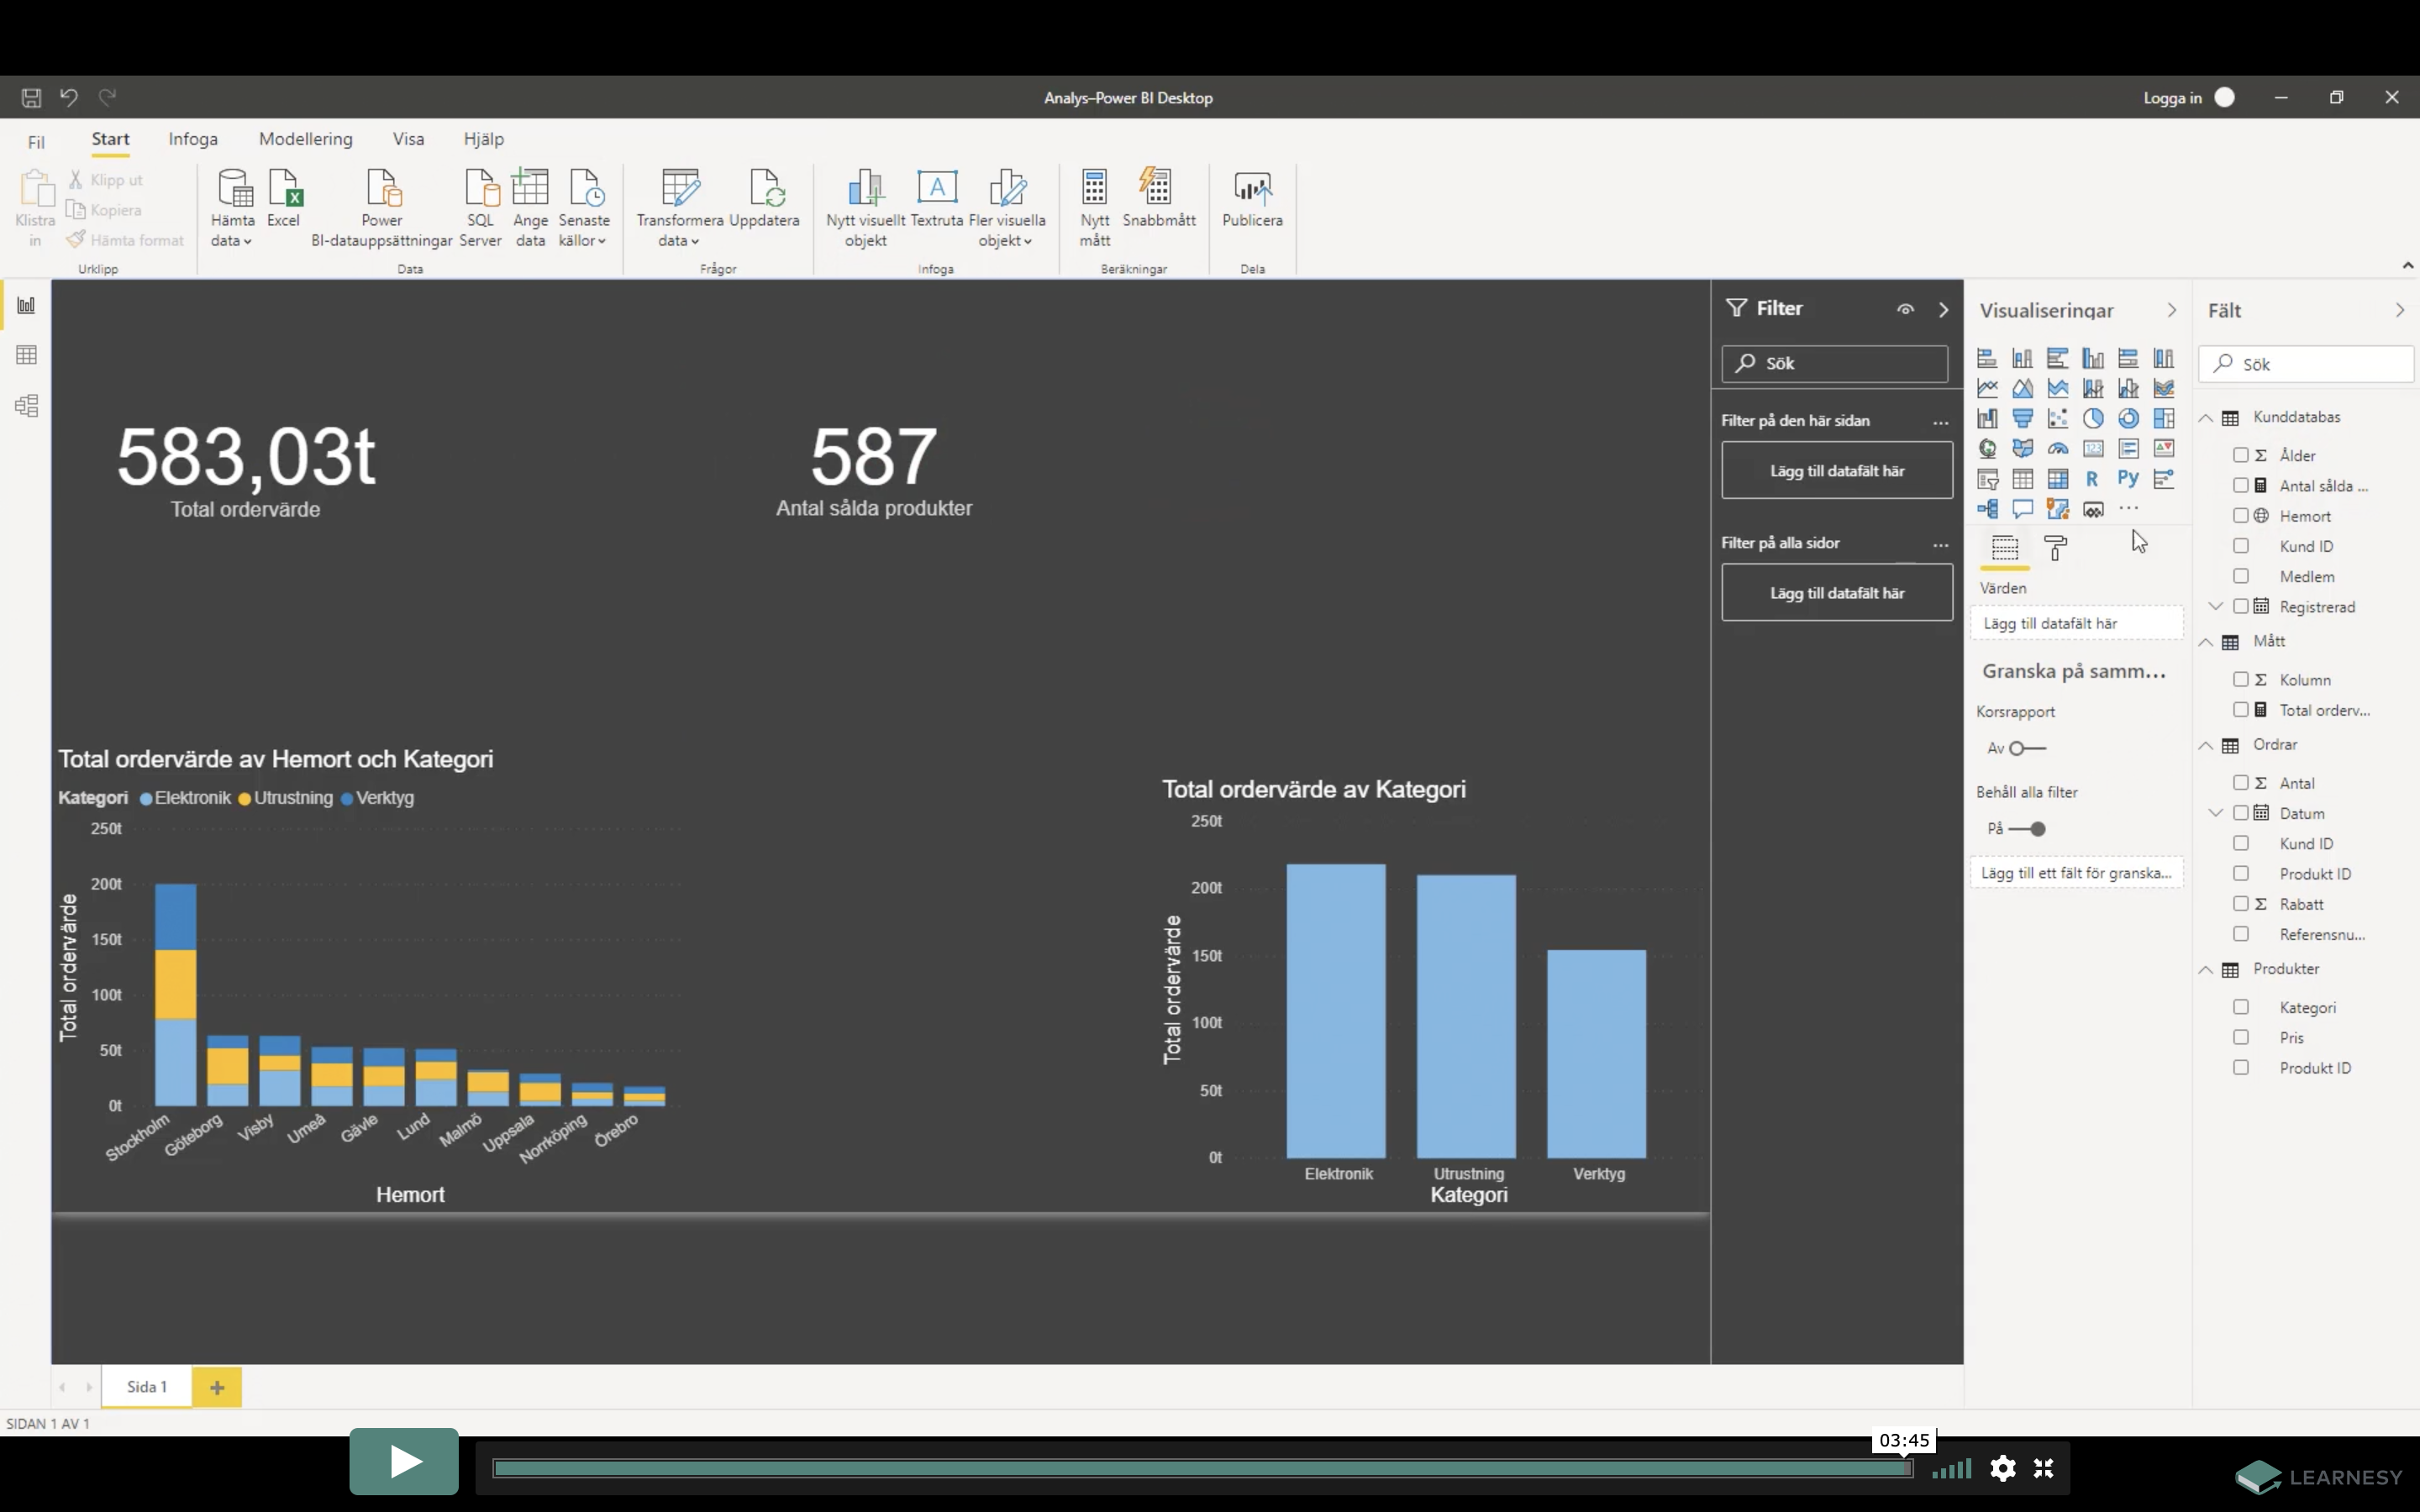
Task: Select the scatter chart visualization
Action: tap(2057, 418)
